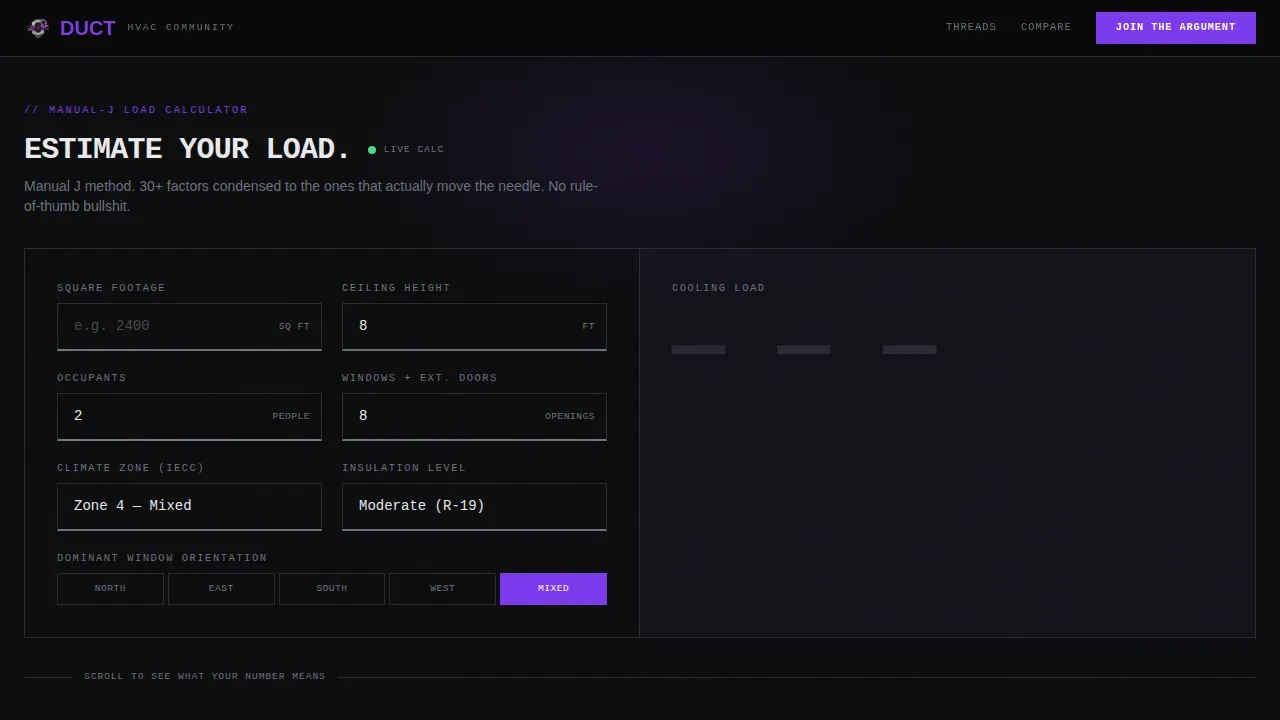
Task: Click the scroll hint divider text
Action: click(205, 677)
